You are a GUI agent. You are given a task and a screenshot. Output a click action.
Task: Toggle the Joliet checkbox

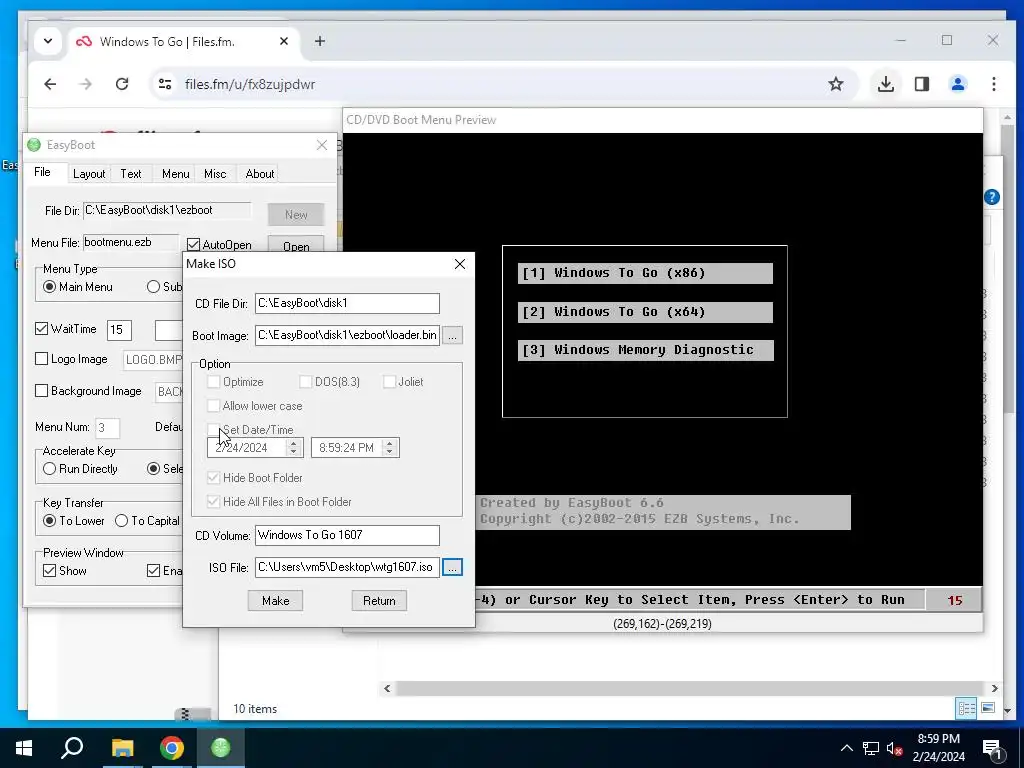(389, 381)
